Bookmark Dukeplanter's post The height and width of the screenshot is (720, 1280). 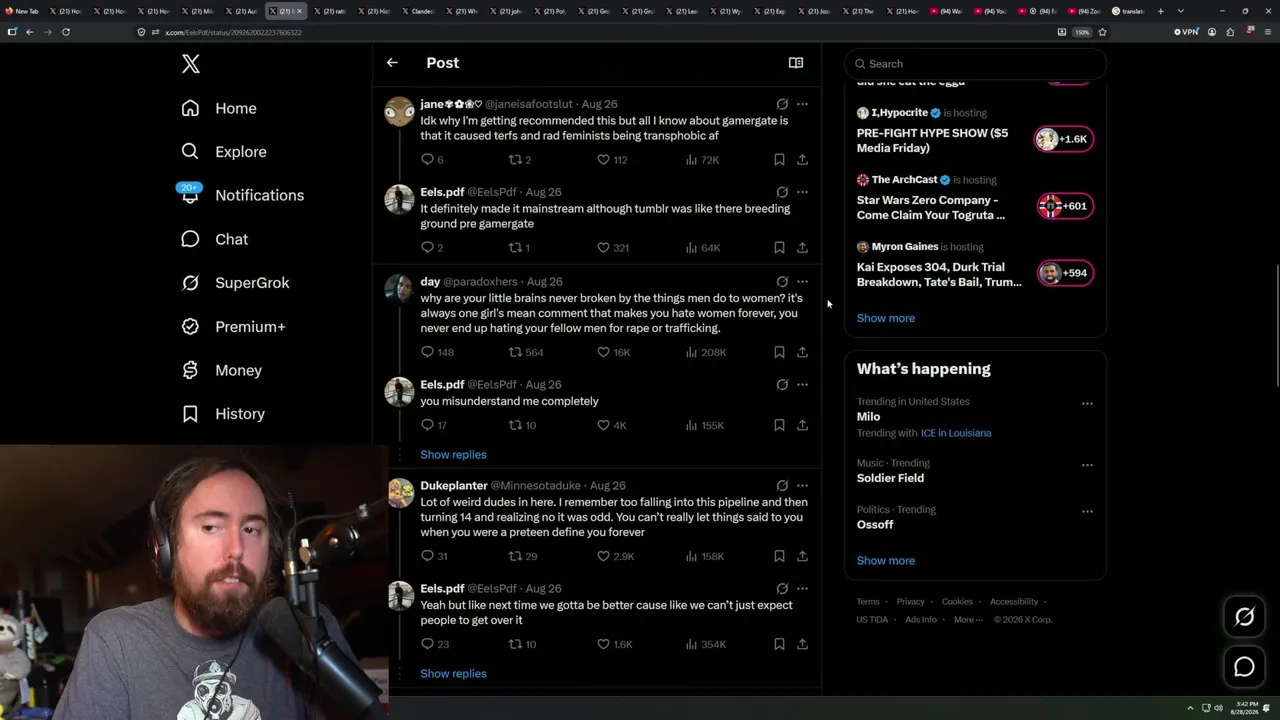[x=779, y=556]
